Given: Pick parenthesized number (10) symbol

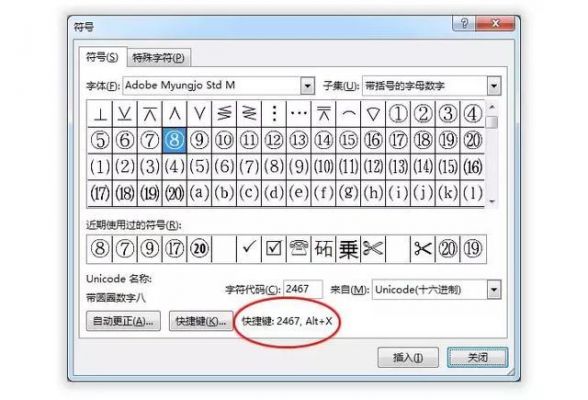Looking at the screenshot, I should [323, 167].
